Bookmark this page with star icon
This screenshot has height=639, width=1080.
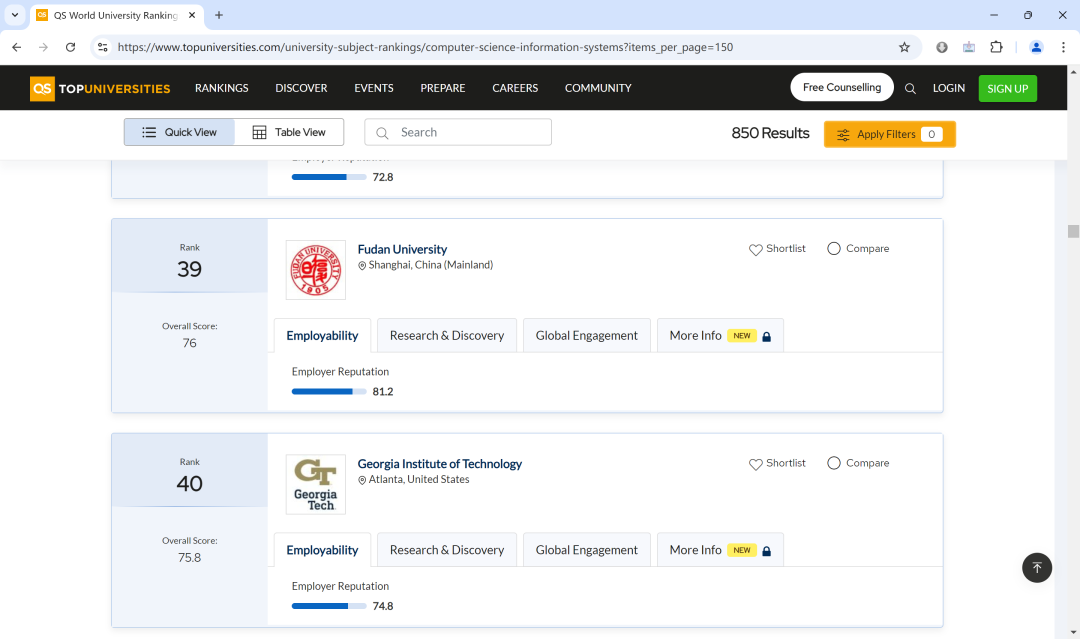pos(904,47)
